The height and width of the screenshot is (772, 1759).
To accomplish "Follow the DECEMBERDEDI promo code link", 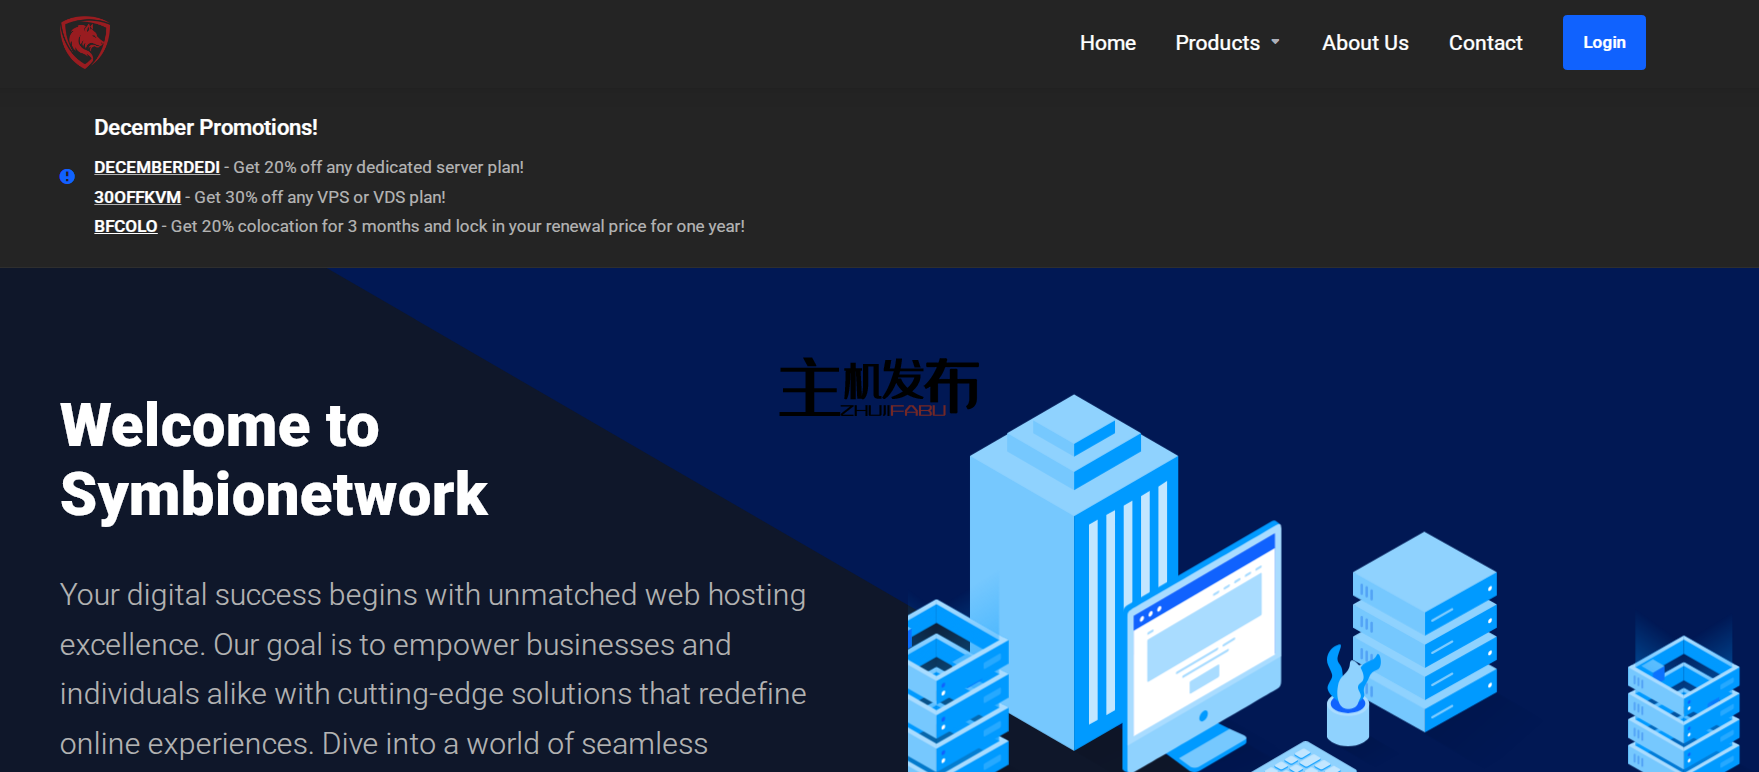I will [157, 167].
